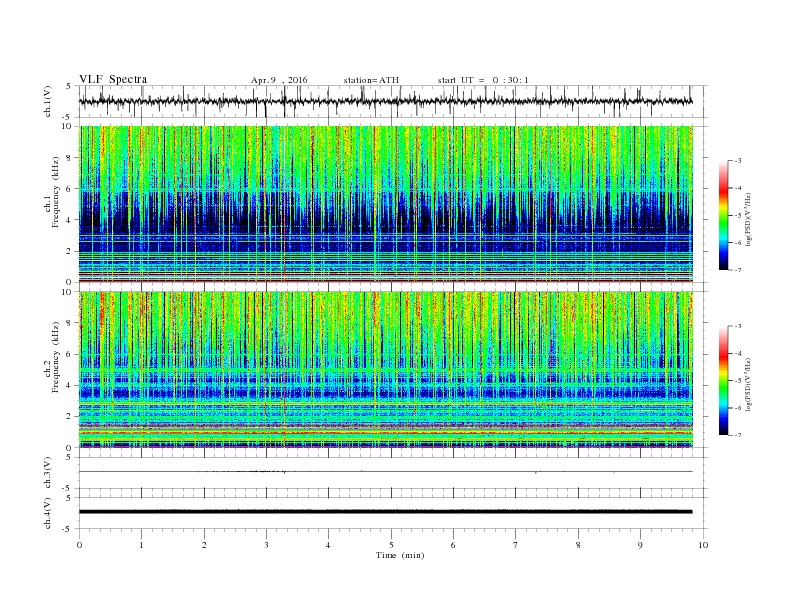Click the 'station=ATH' label
Screen dimensions: 792x612
pyautogui.click(x=371, y=80)
